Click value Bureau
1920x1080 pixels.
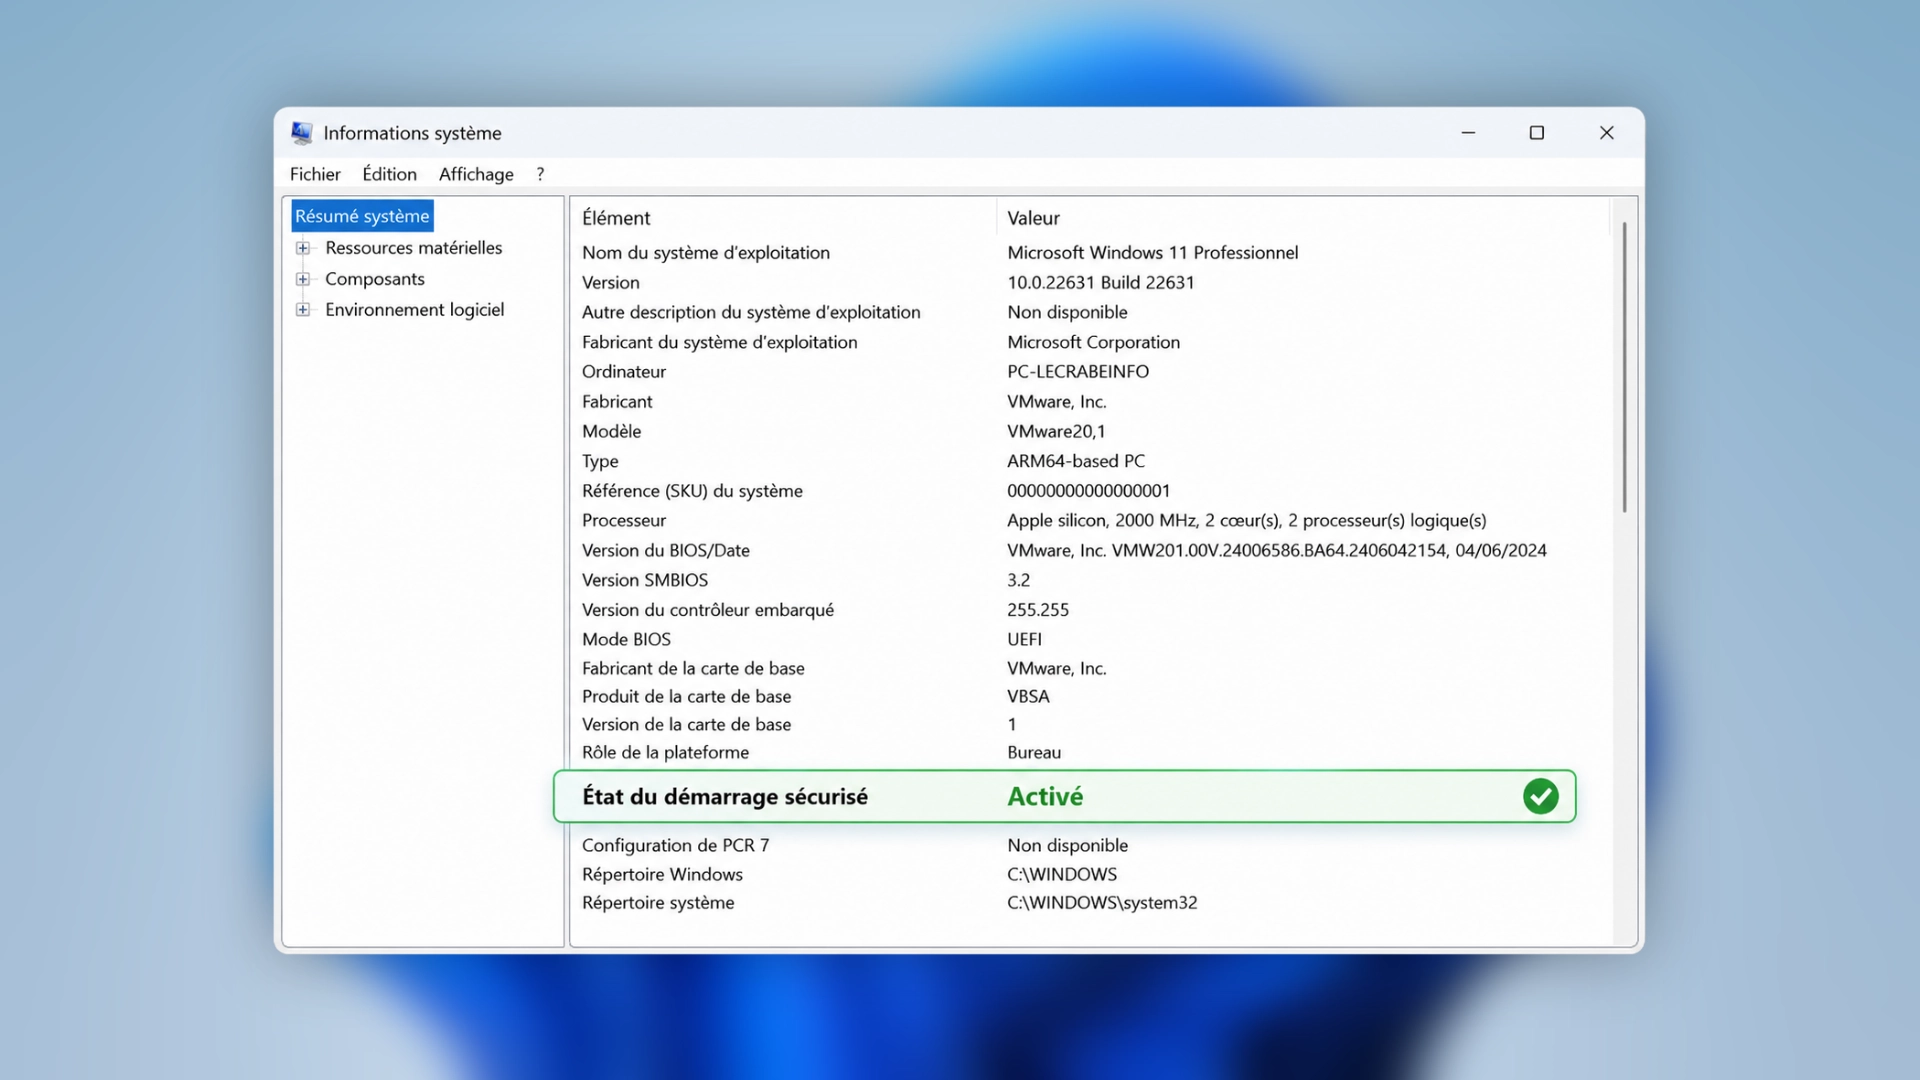(1034, 753)
